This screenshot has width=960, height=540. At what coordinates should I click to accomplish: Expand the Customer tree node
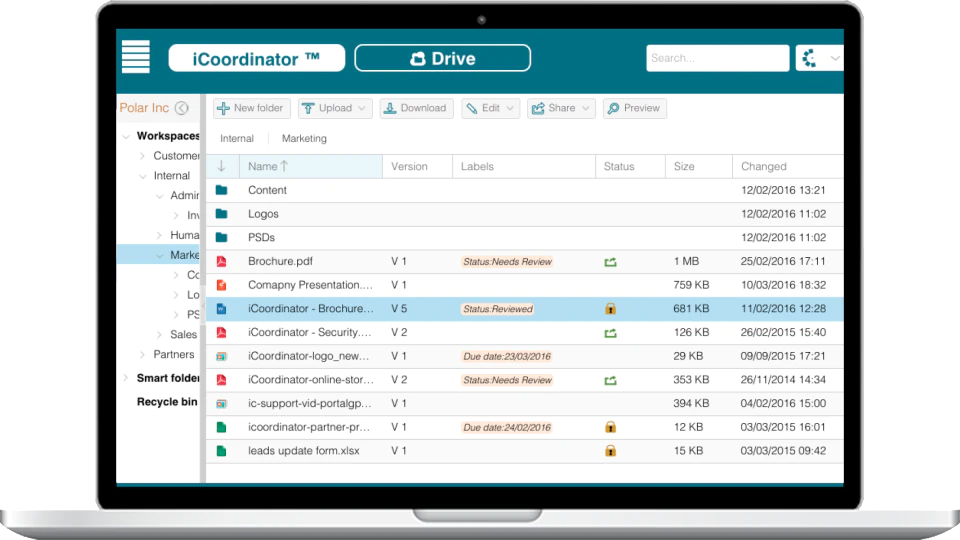point(142,156)
